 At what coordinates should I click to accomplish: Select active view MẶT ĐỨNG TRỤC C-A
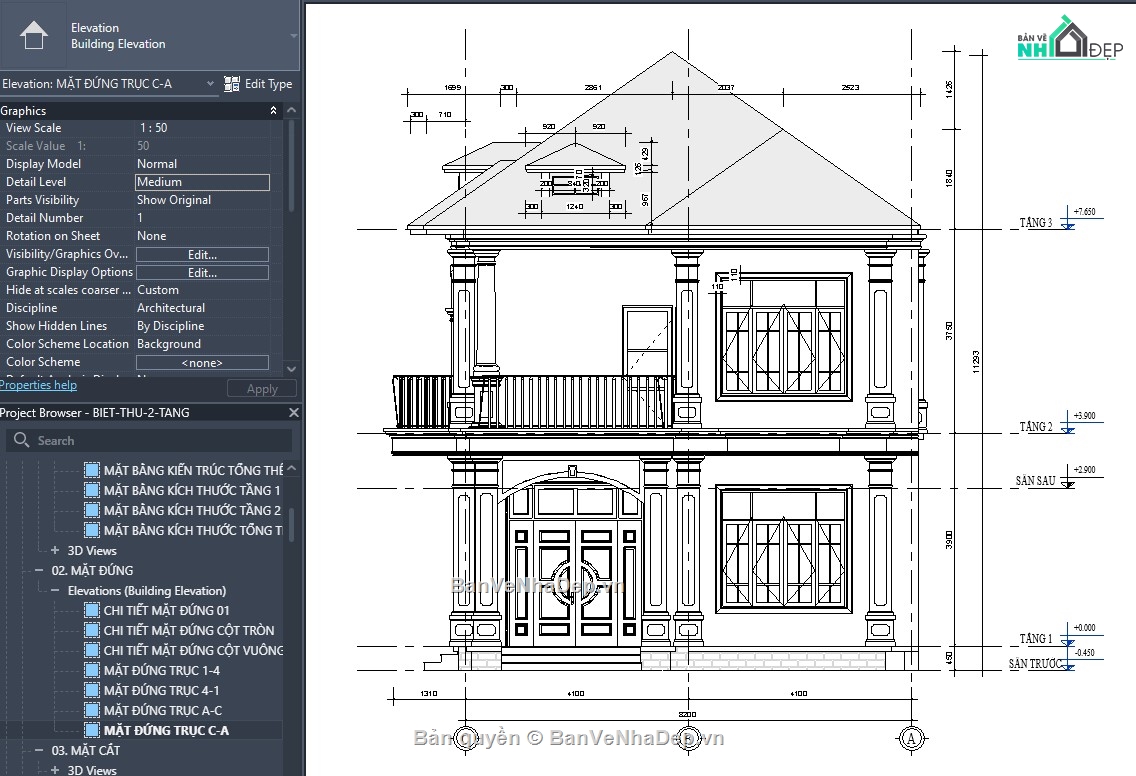[166, 730]
